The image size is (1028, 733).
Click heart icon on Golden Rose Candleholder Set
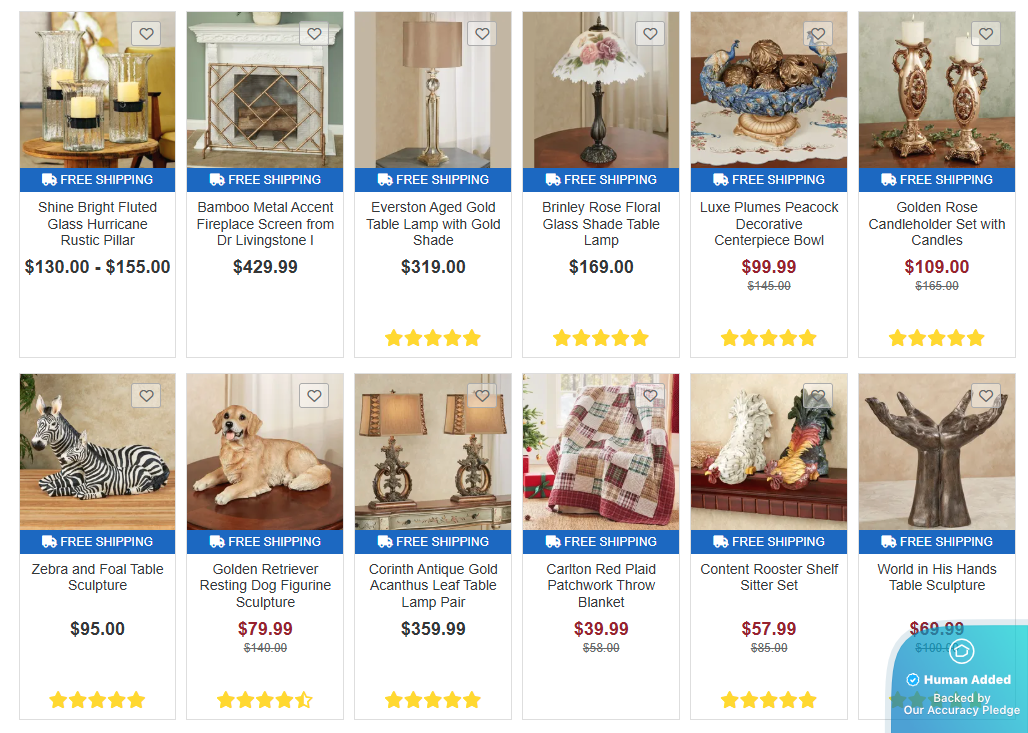point(985,33)
